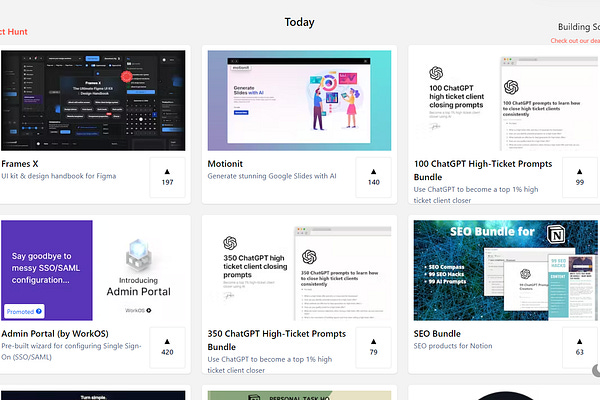The width and height of the screenshot is (600, 400).
Task: Open Motionit slides preview image
Action: pos(299,100)
